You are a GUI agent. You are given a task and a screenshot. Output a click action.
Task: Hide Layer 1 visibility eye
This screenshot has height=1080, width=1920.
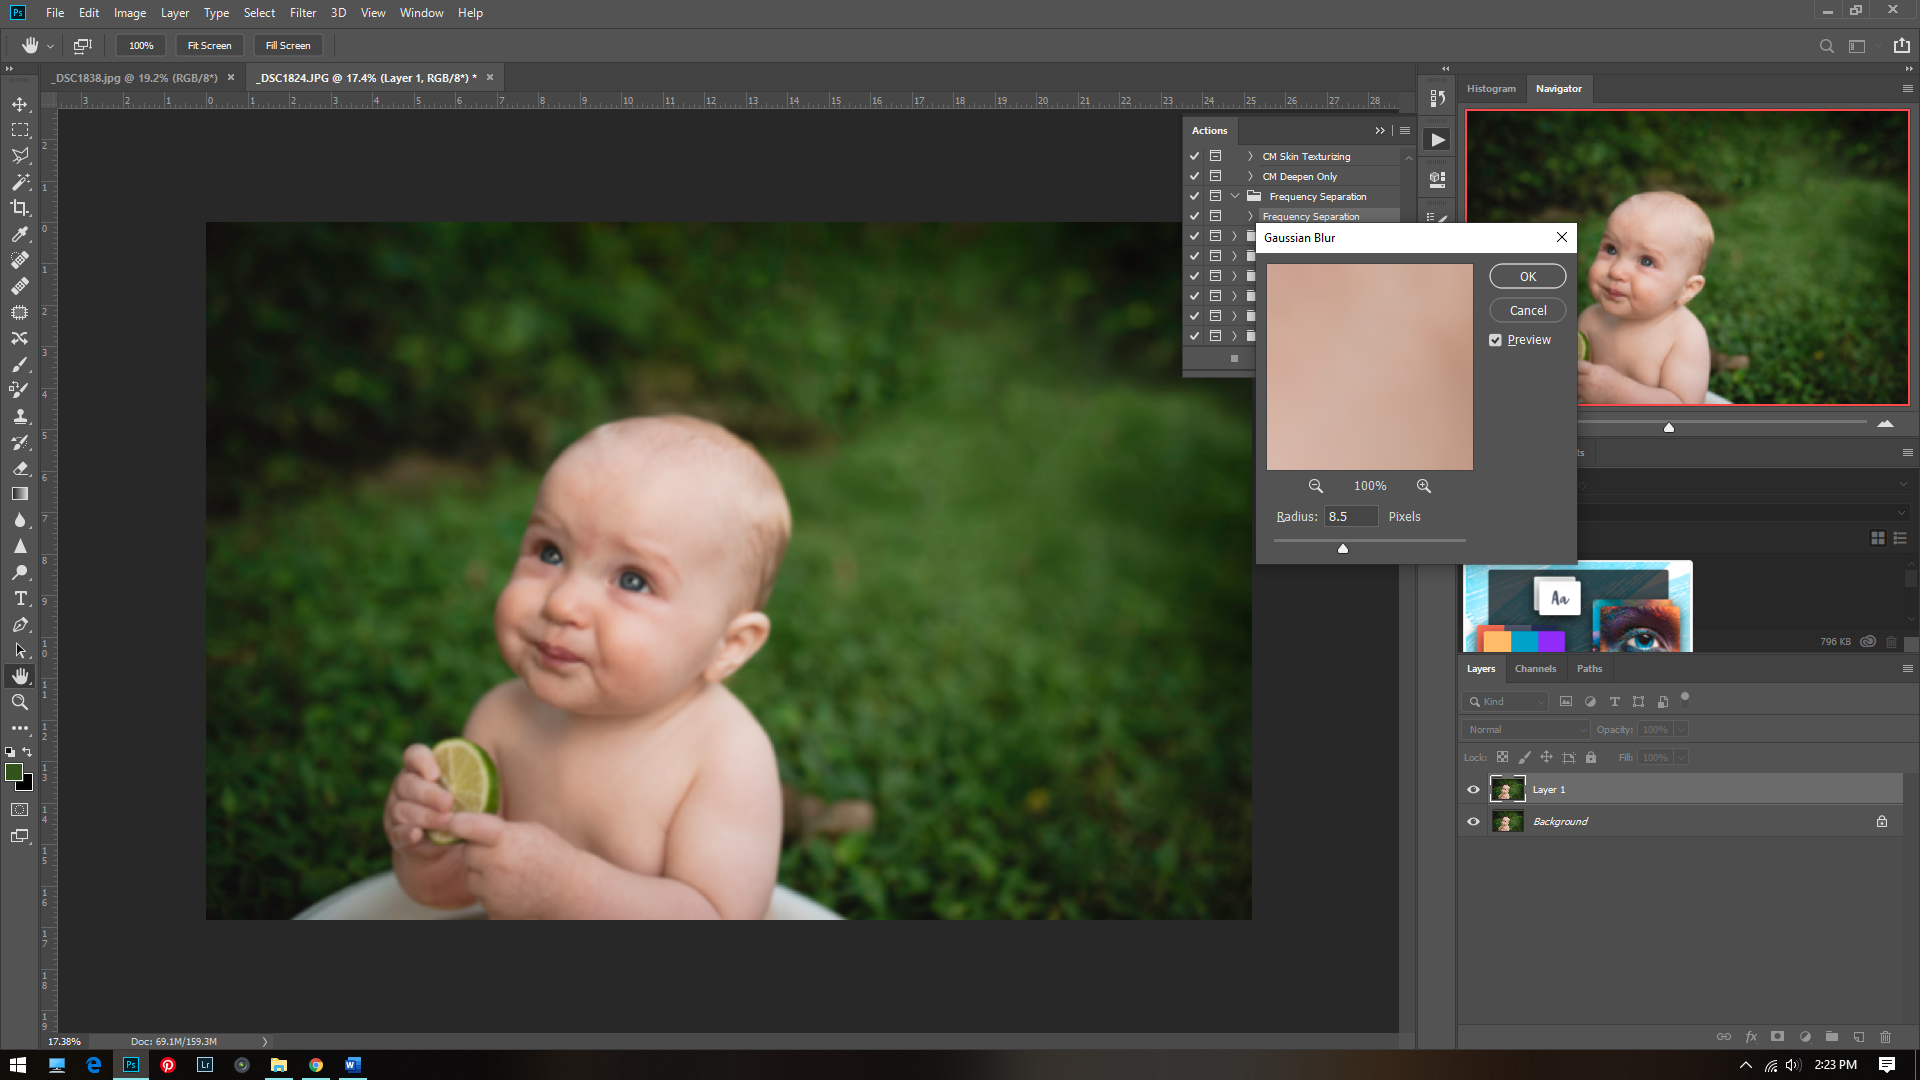pyautogui.click(x=1473, y=789)
